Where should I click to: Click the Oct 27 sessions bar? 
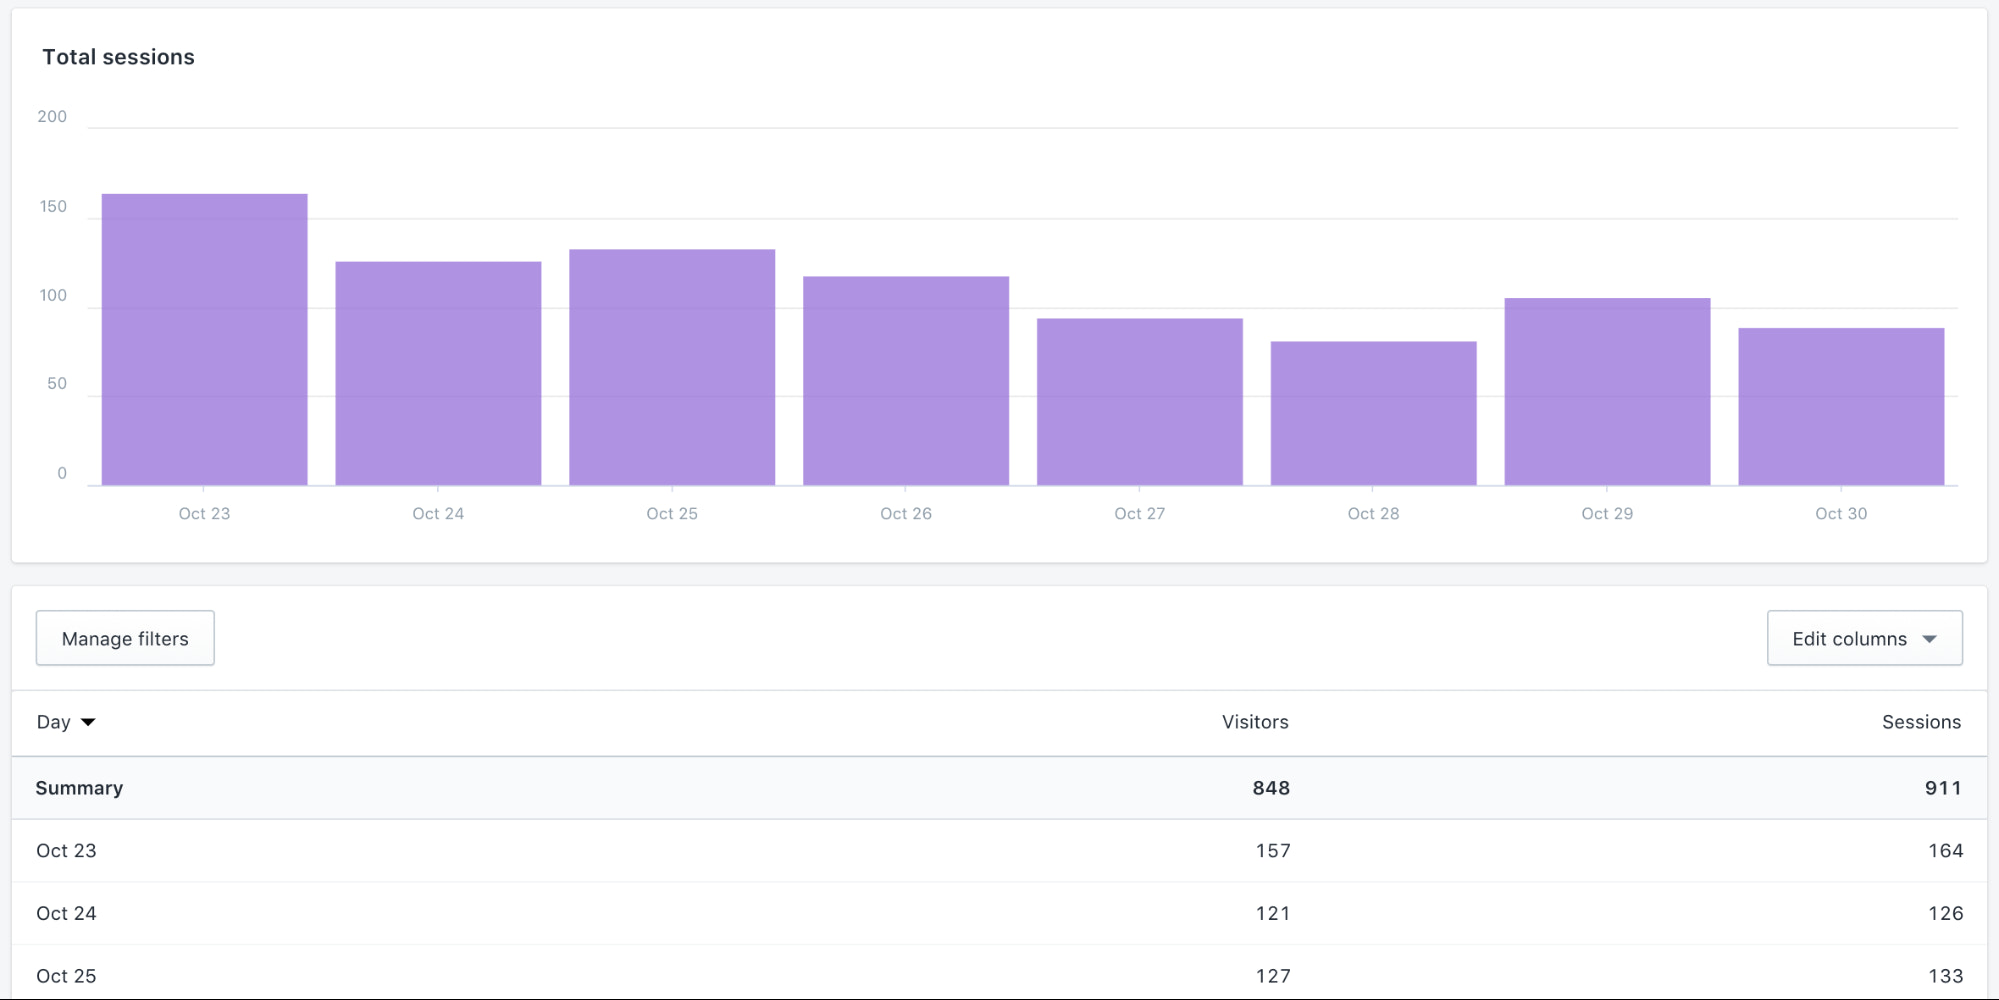point(1140,402)
